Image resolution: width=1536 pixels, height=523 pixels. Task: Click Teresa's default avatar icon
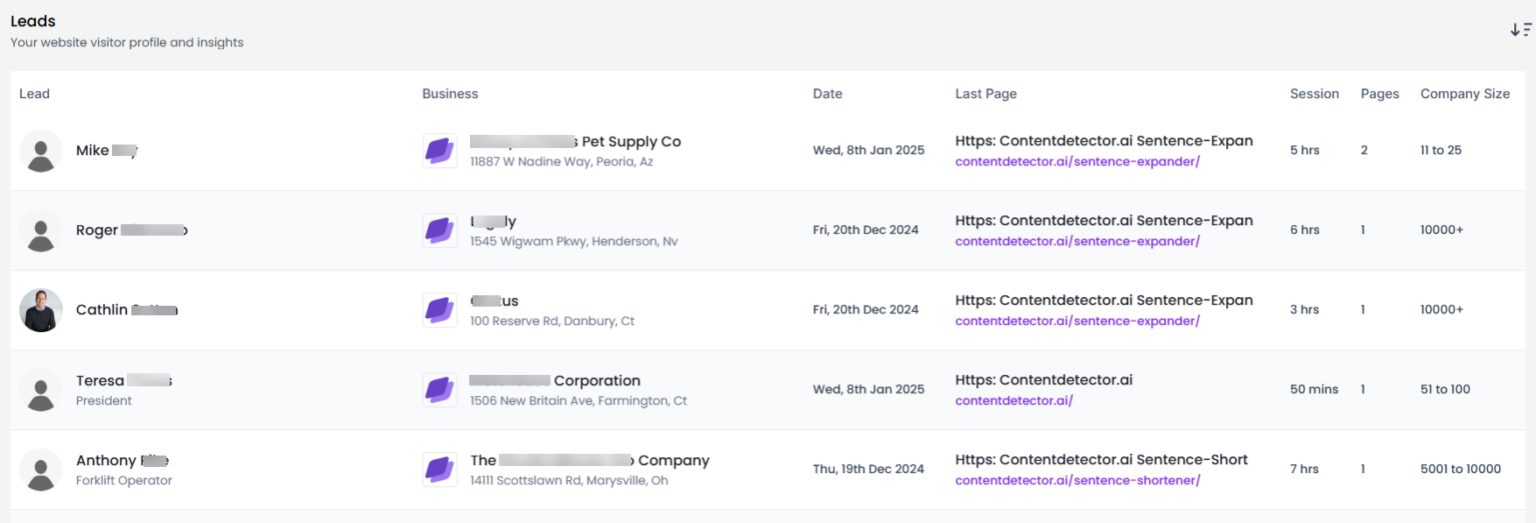coord(41,390)
